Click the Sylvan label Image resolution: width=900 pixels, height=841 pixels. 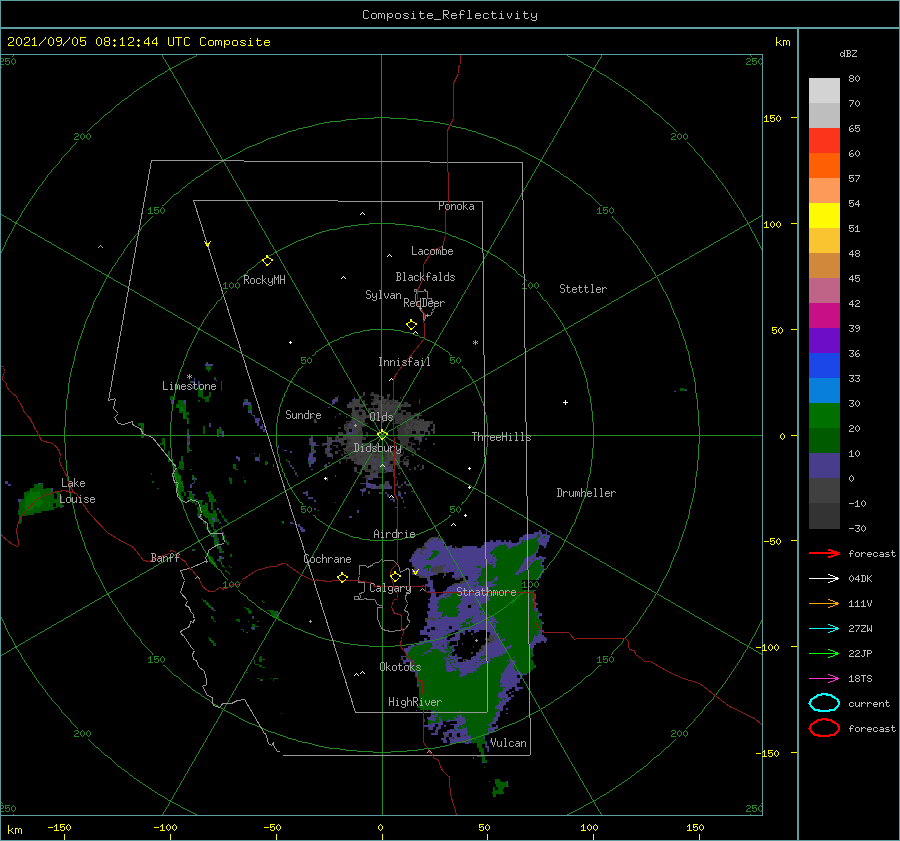[x=383, y=295]
